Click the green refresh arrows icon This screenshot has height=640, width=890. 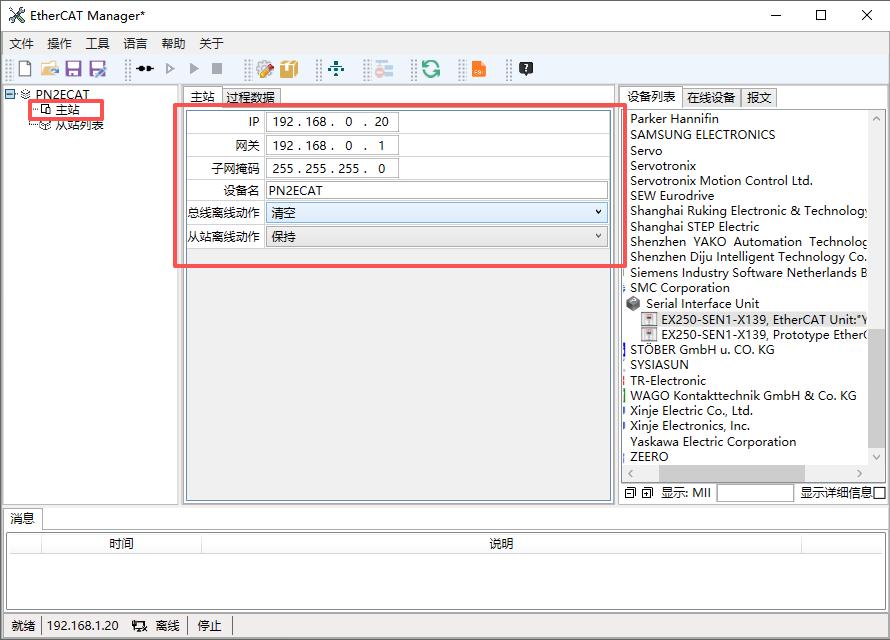tap(431, 69)
